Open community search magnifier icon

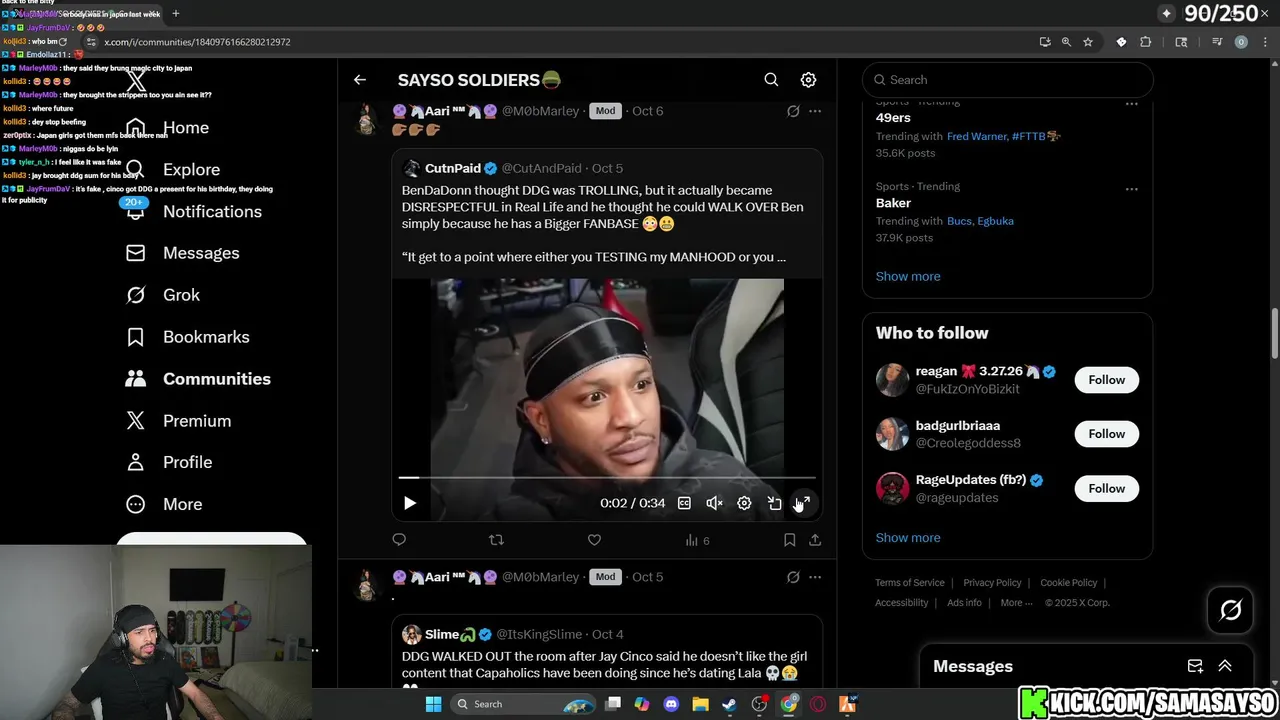771,80
